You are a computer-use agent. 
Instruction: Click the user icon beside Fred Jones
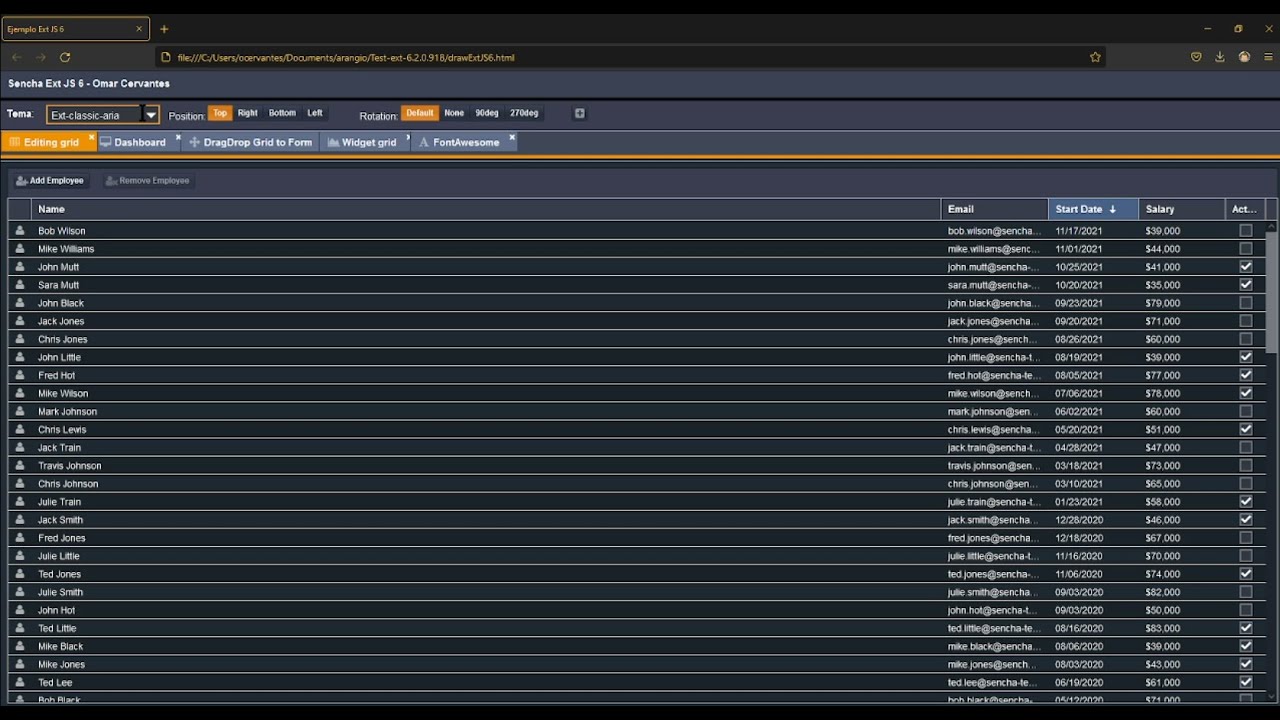pos(20,537)
